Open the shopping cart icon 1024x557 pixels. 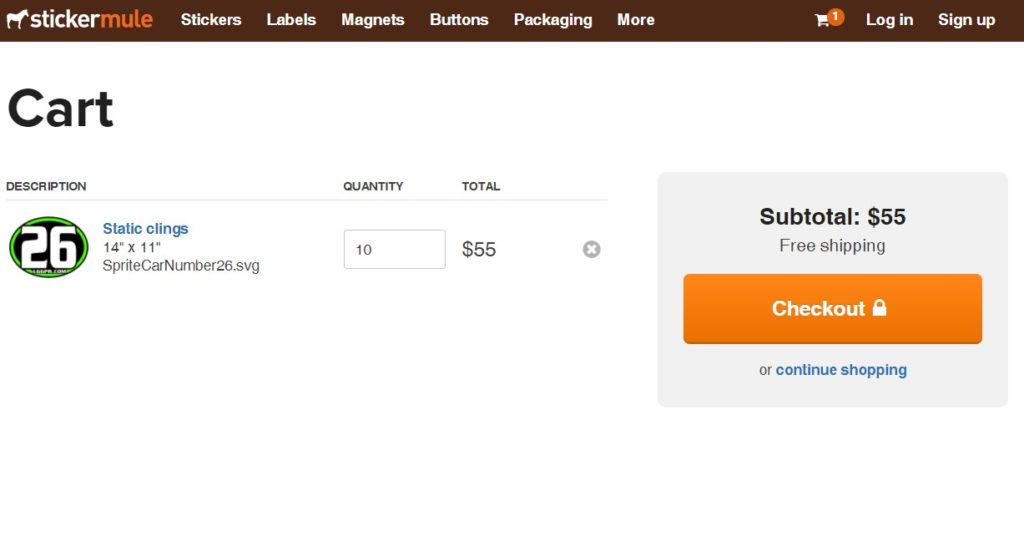(829, 18)
